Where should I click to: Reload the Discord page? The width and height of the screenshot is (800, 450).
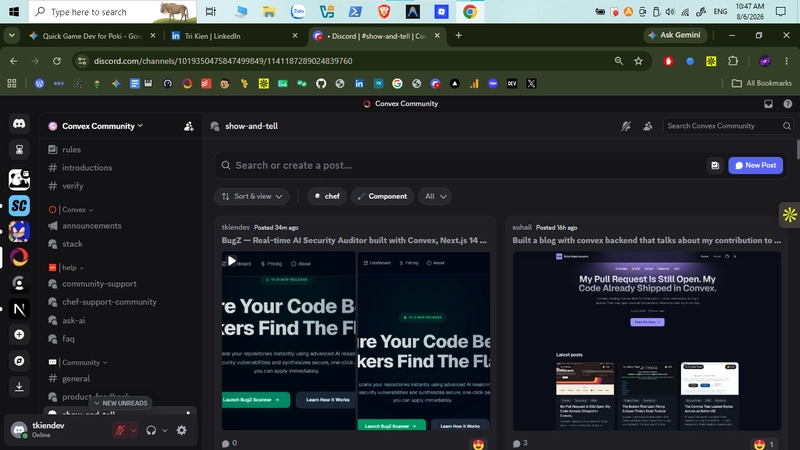57,61
